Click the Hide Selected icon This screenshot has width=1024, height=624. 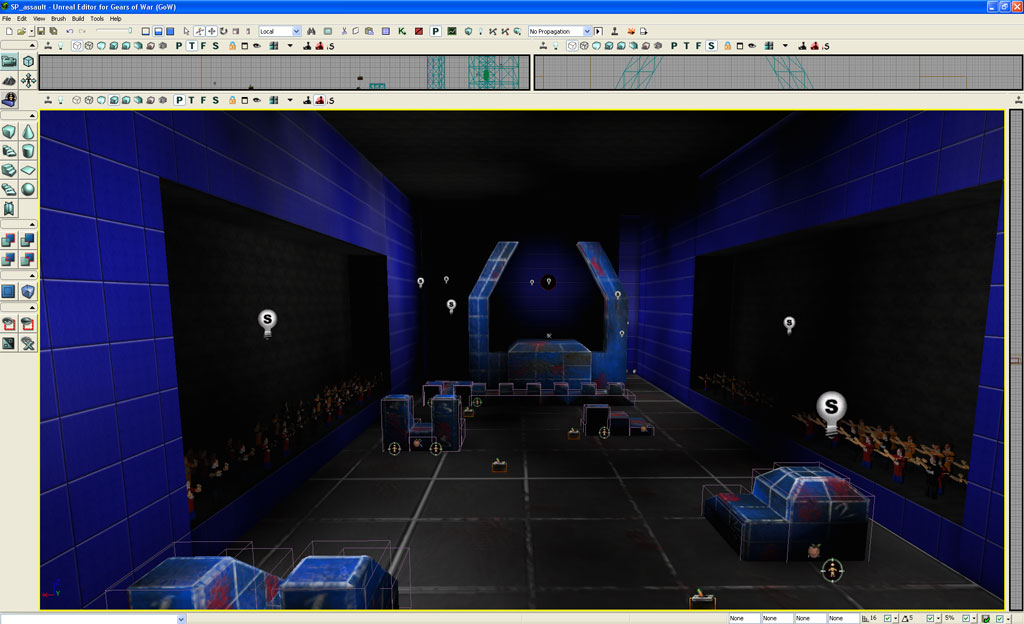click(x=28, y=324)
